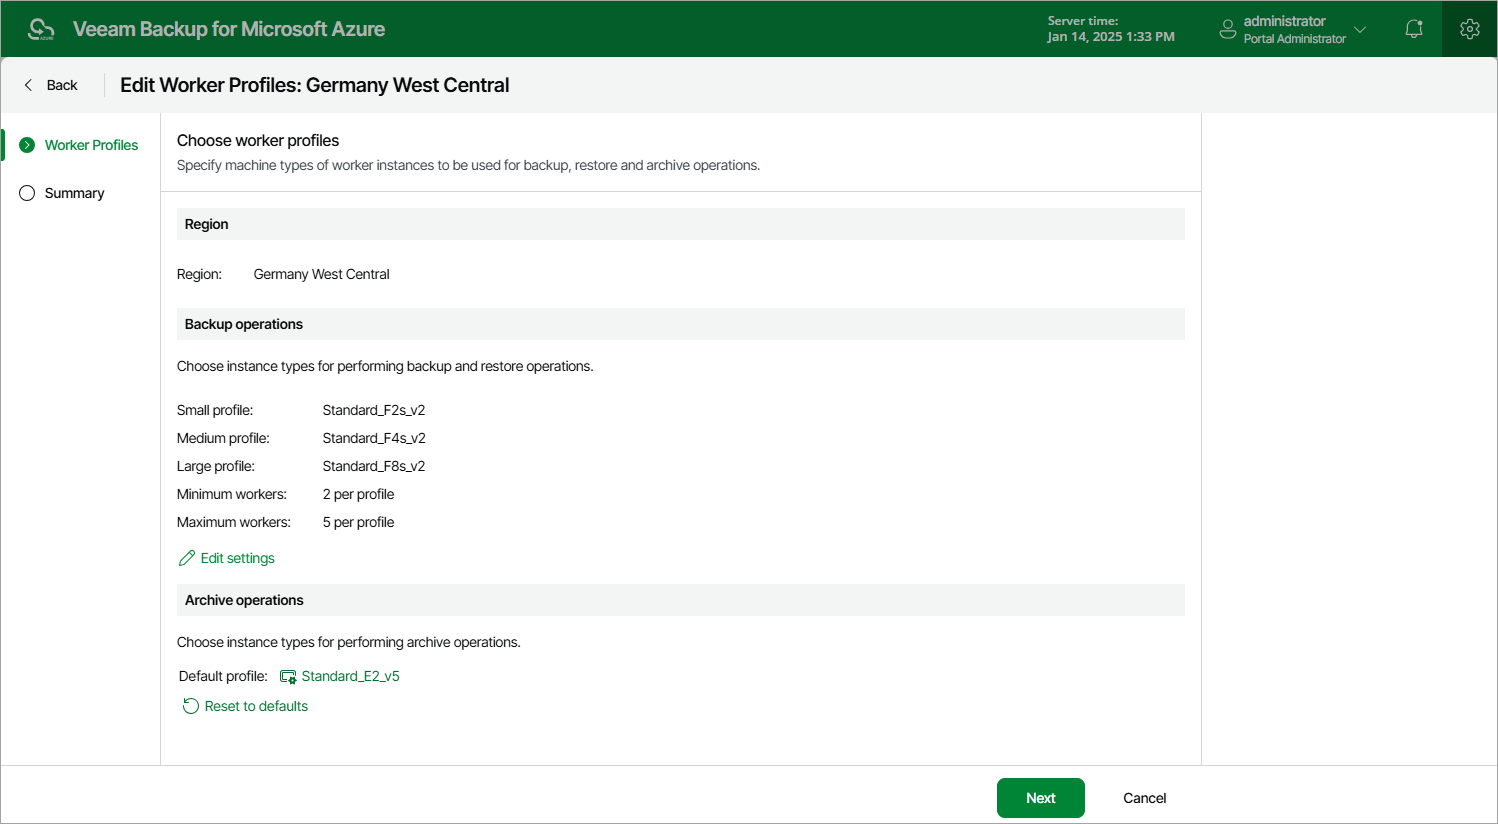The width and height of the screenshot is (1498, 824).
Task: Click the Veeam cloud logo icon
Action: pyautogui.click(x=41, y=29)
